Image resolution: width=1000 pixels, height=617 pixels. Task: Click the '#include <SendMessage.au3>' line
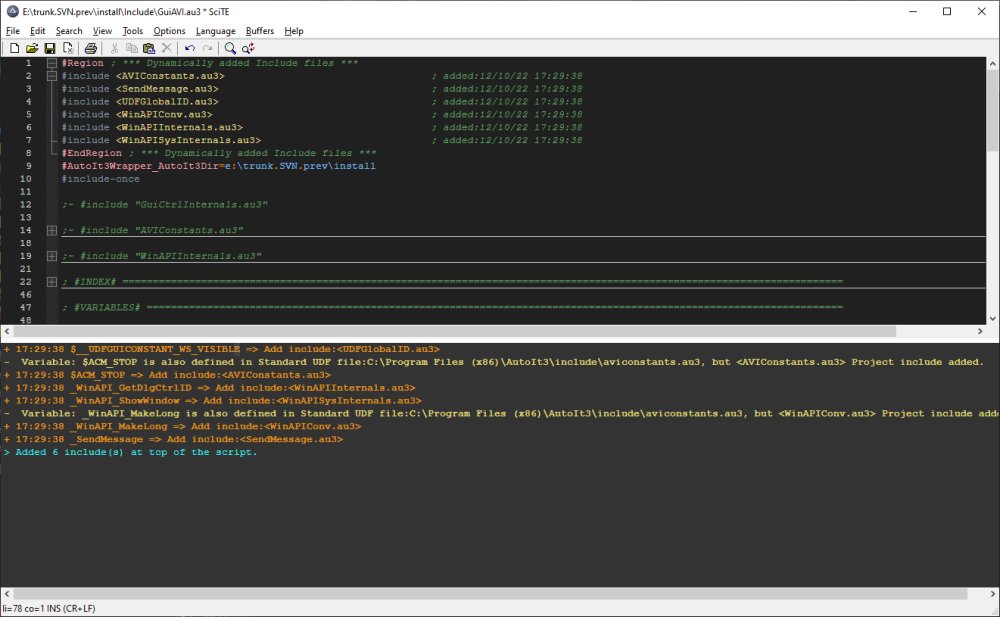tap(140, 89)
